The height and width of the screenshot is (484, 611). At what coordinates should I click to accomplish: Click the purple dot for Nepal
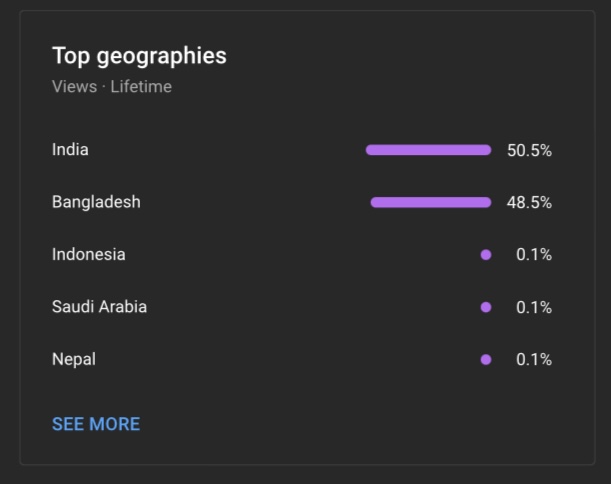(x=486, y=359)
